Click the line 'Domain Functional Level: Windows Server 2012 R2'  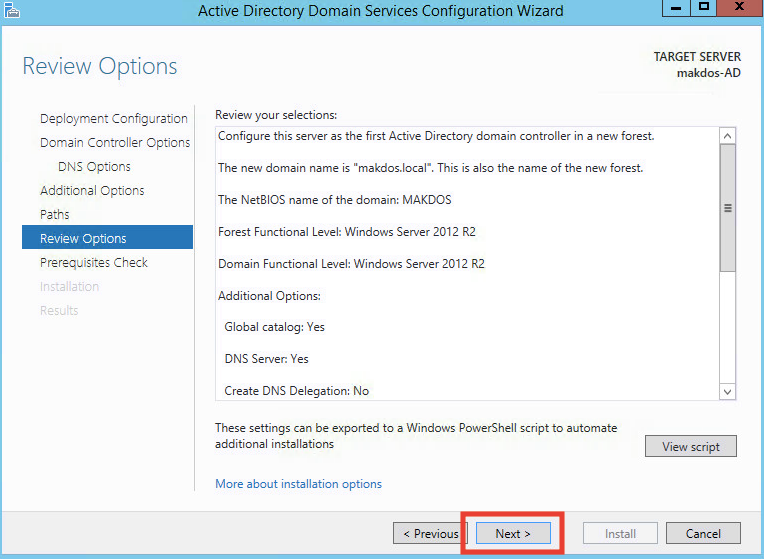351,264
